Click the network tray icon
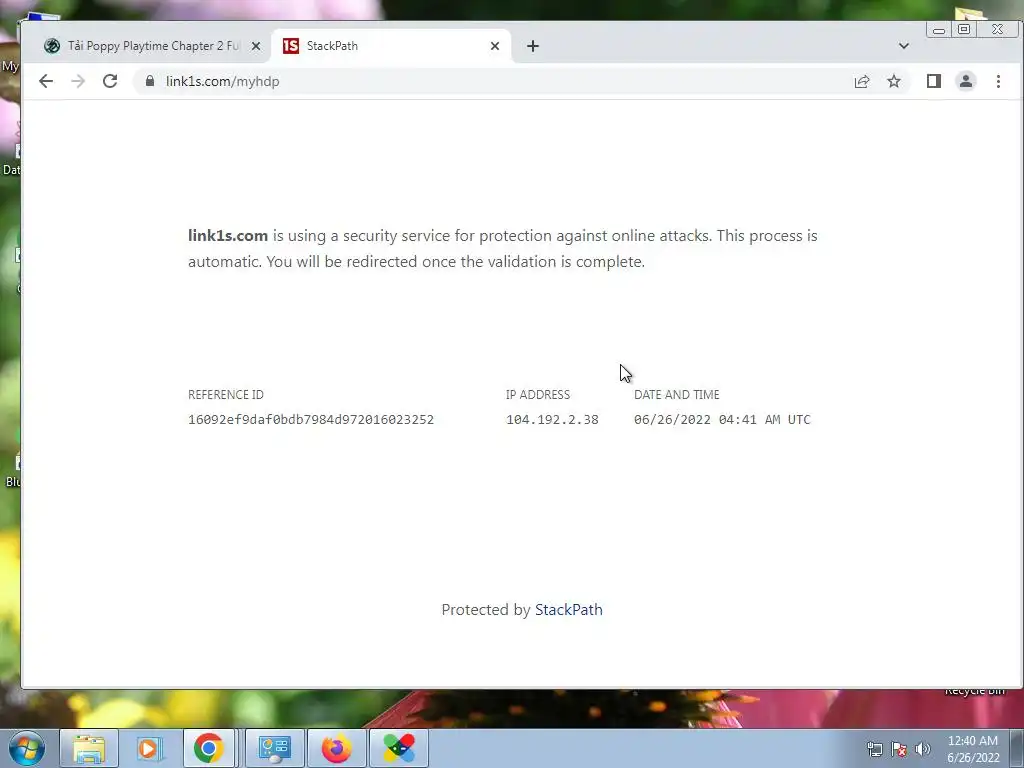Viewport: 1024px width, 768px height. [x=874, y=749]
